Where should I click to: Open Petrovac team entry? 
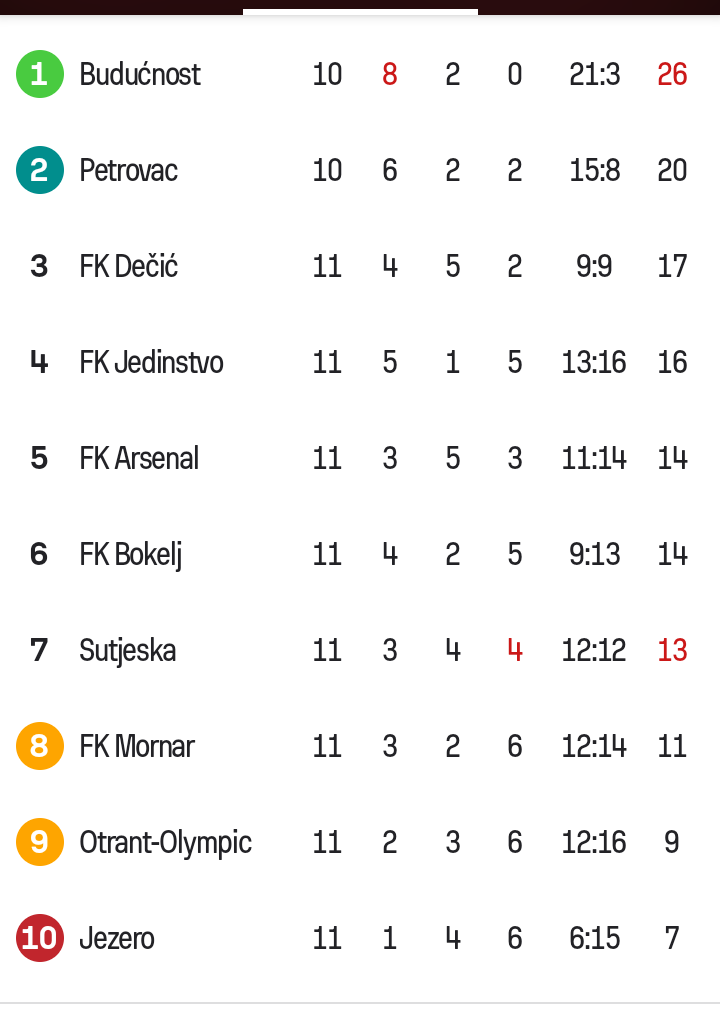(128, 170)
